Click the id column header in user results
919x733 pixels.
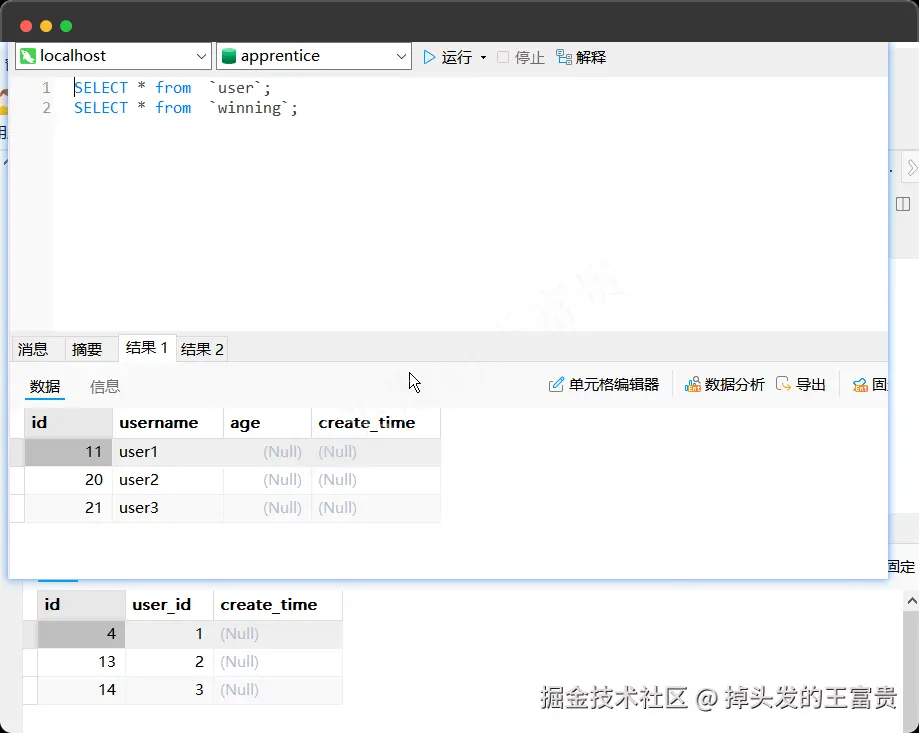pos(69,423)
